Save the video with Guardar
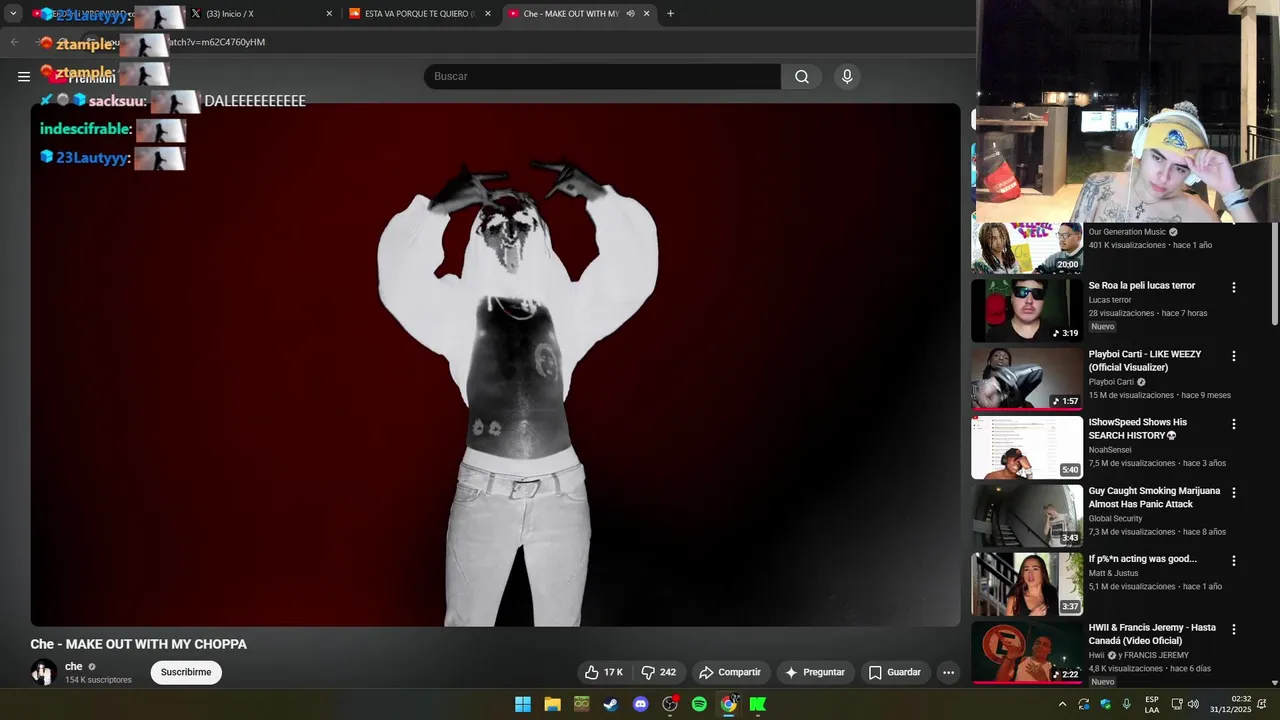 point(895,672)
